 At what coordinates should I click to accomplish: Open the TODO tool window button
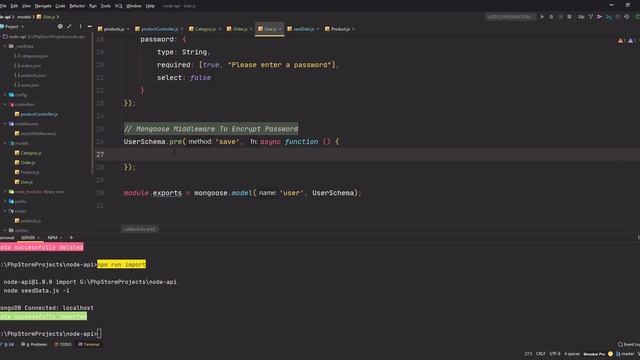tap(63, 344)
